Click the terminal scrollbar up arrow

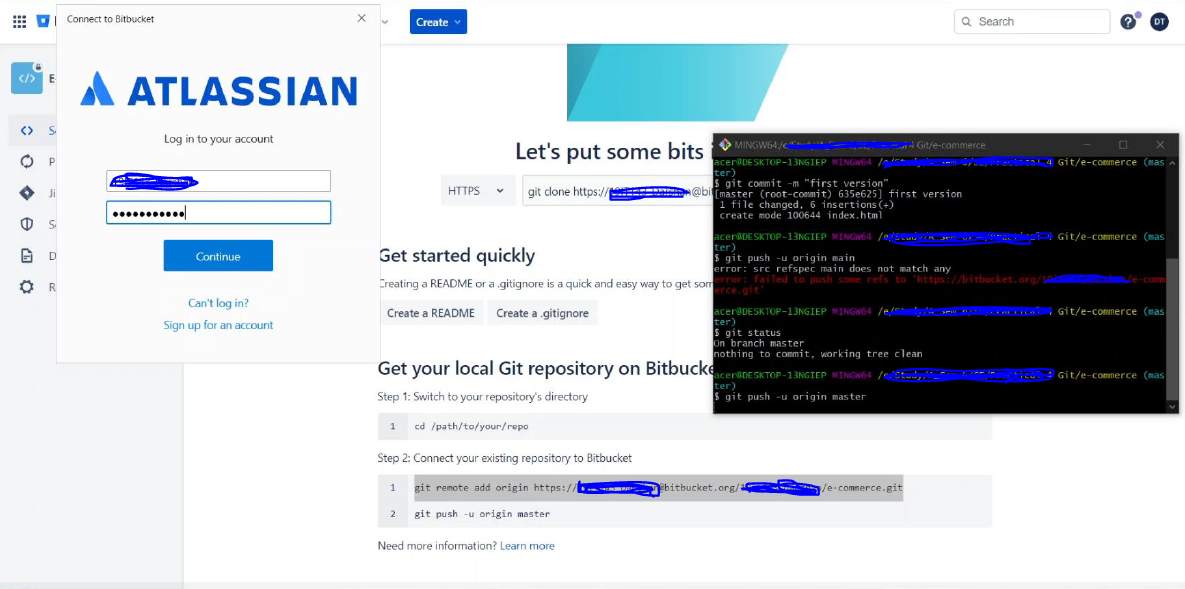(x=1172, y=161)
